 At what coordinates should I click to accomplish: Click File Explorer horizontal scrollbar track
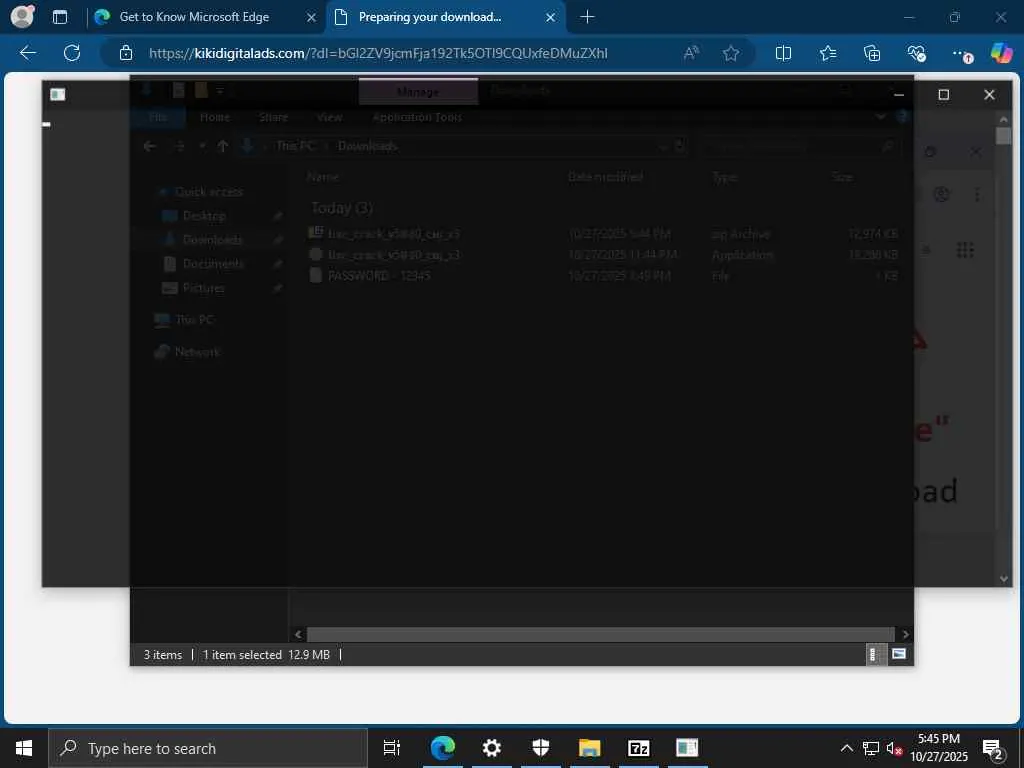[600, 634]
